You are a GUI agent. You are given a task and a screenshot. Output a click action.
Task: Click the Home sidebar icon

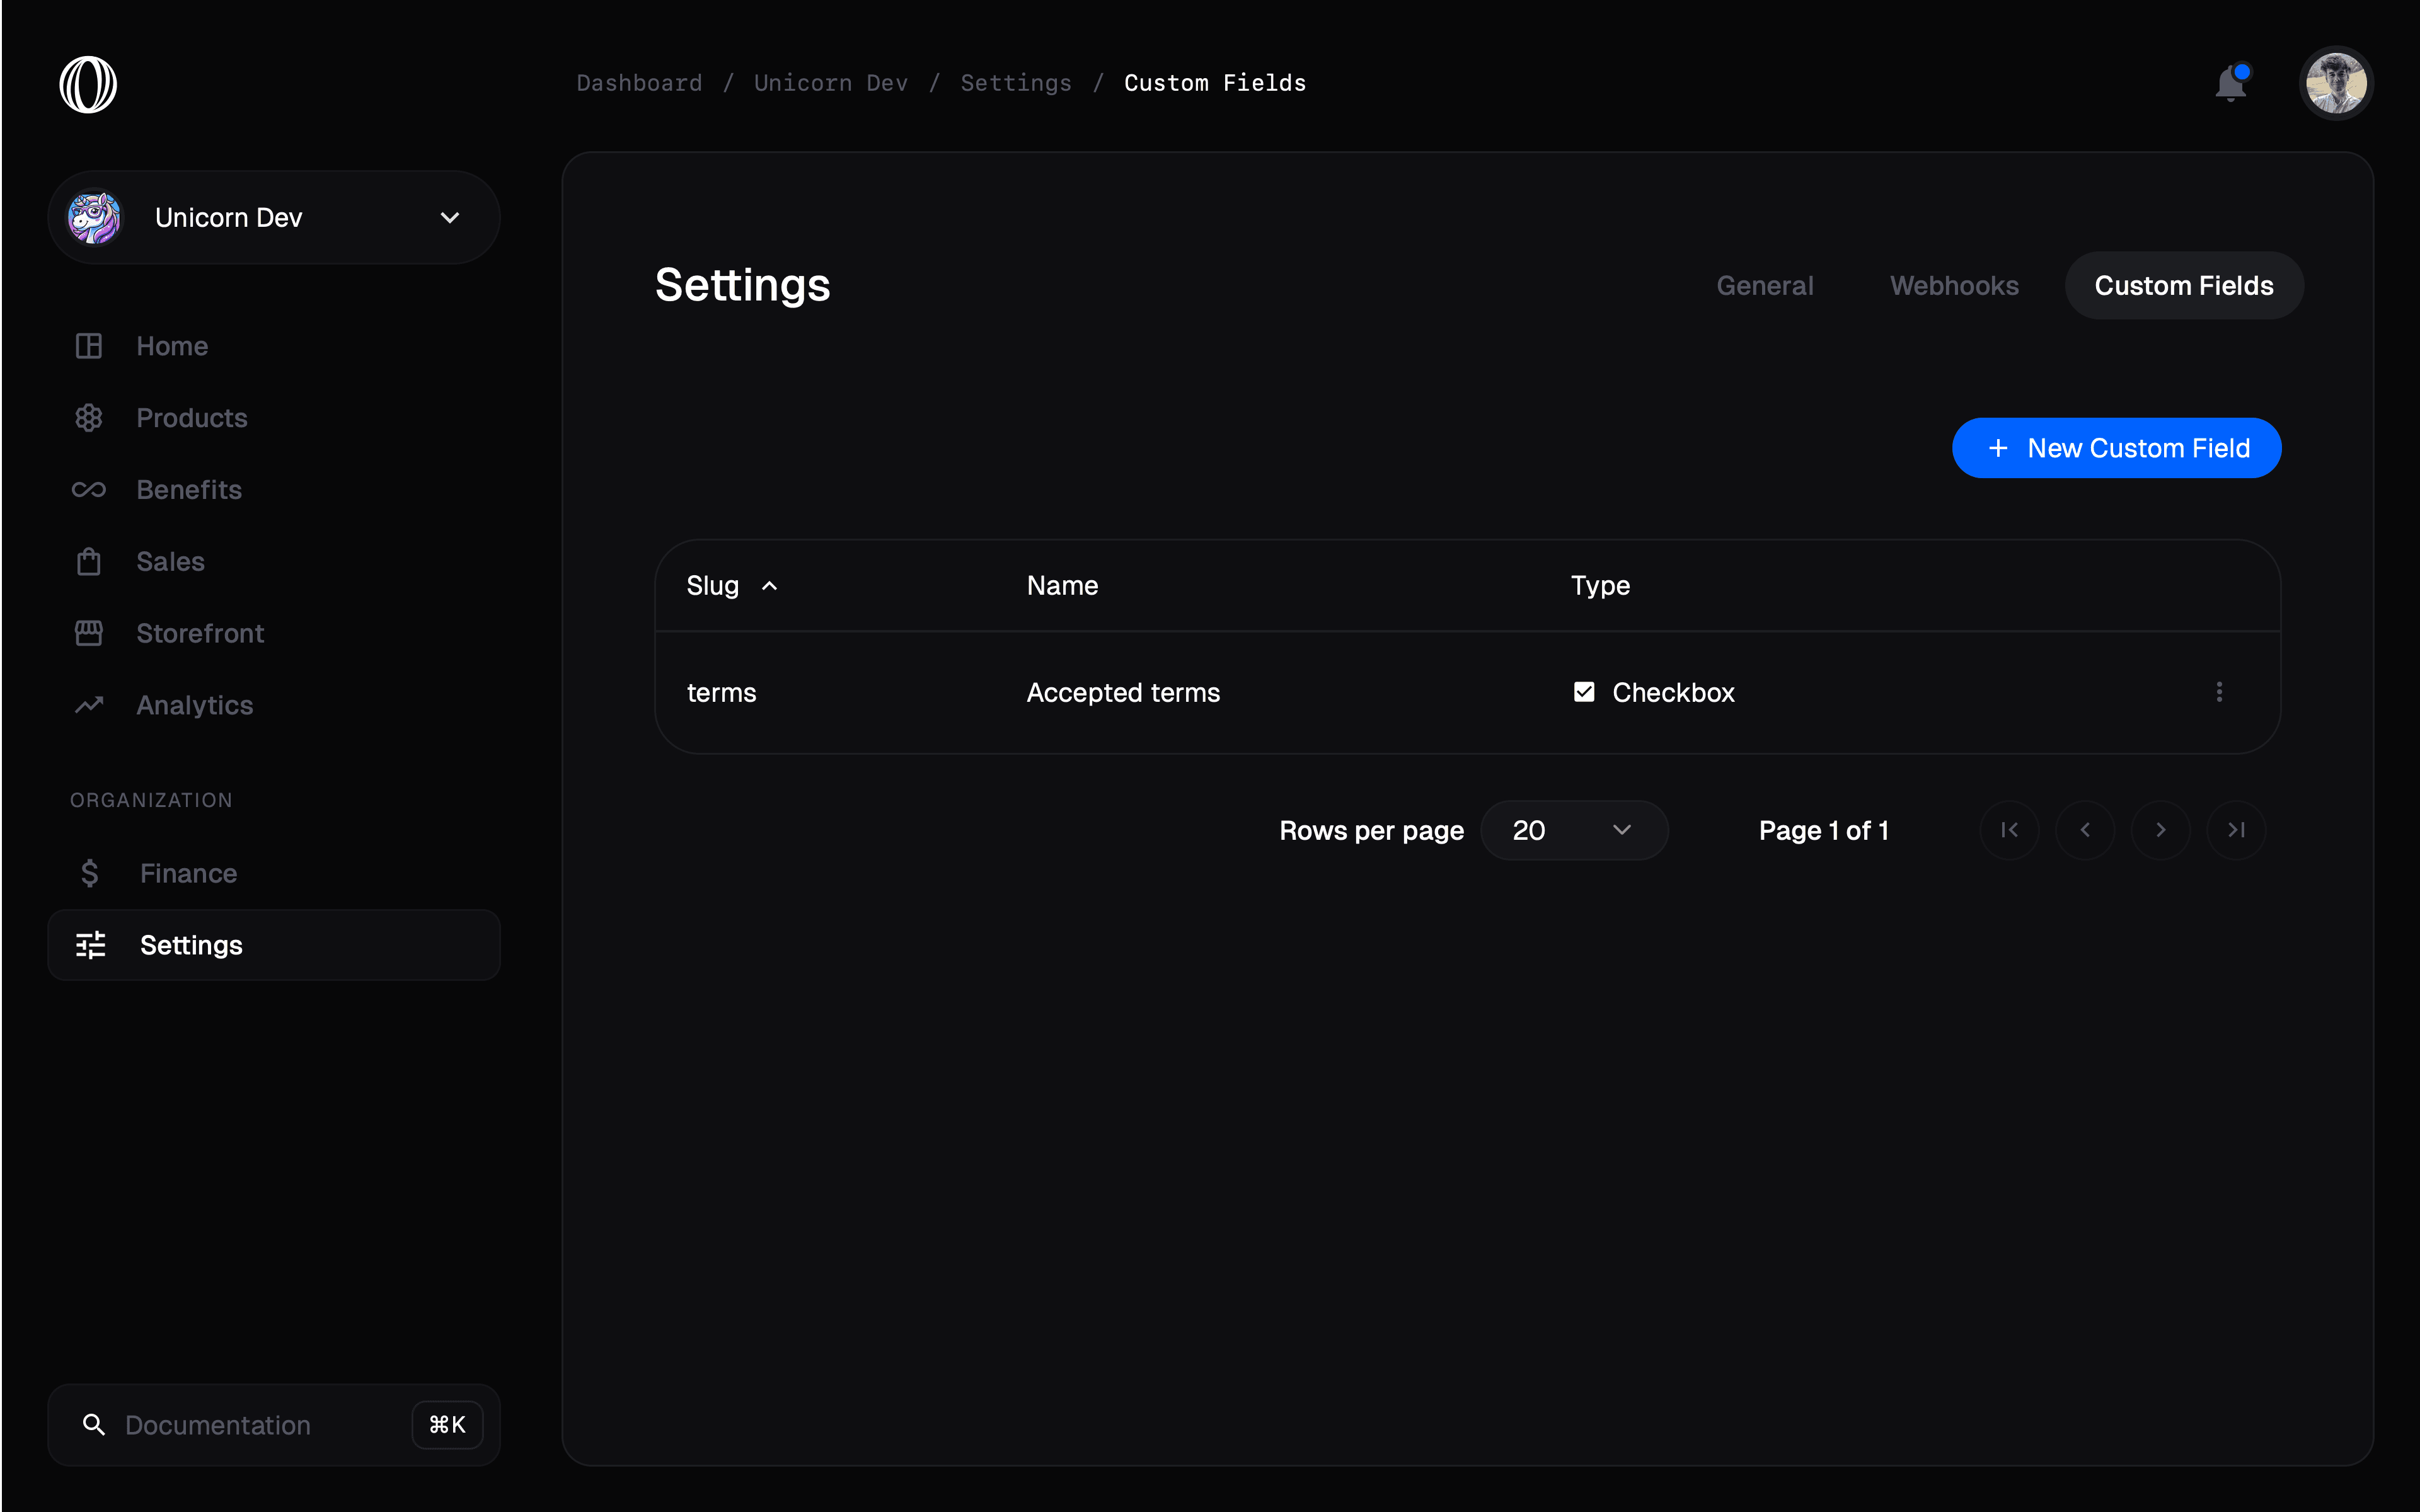89,345
